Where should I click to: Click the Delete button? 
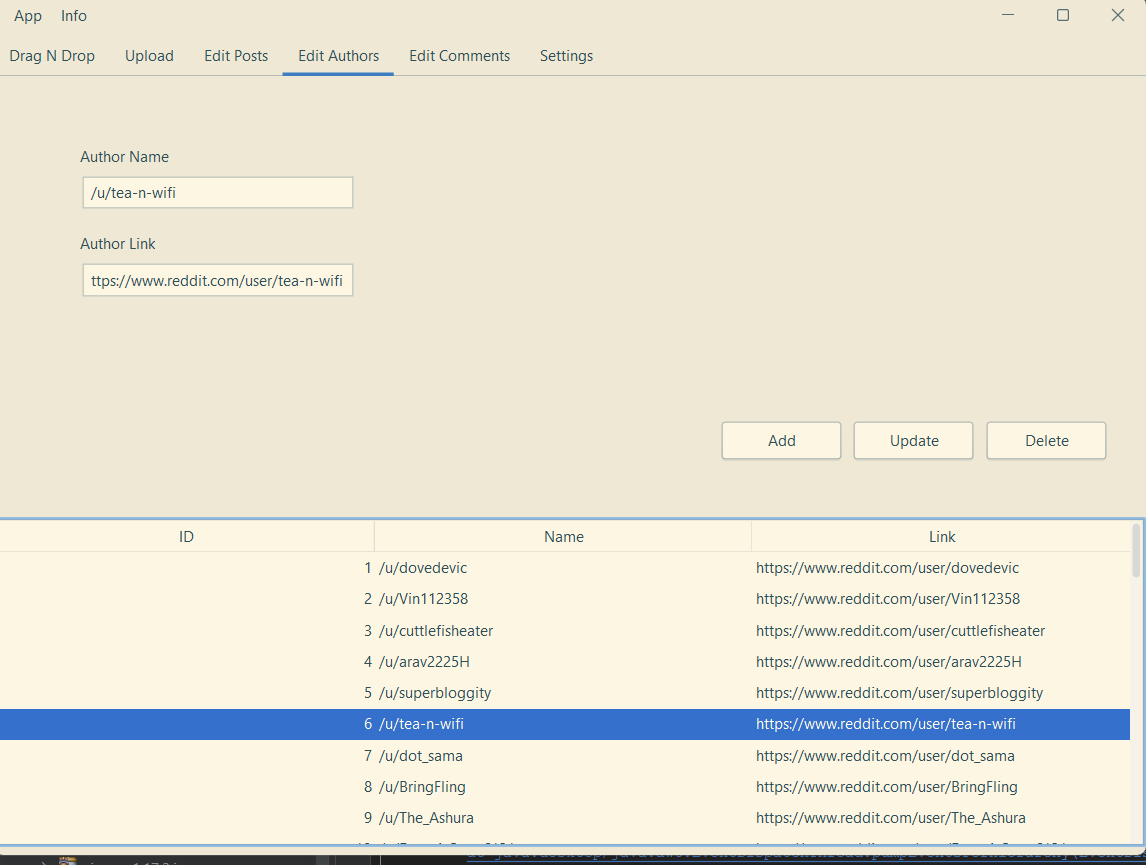[x=1047, y=441]
